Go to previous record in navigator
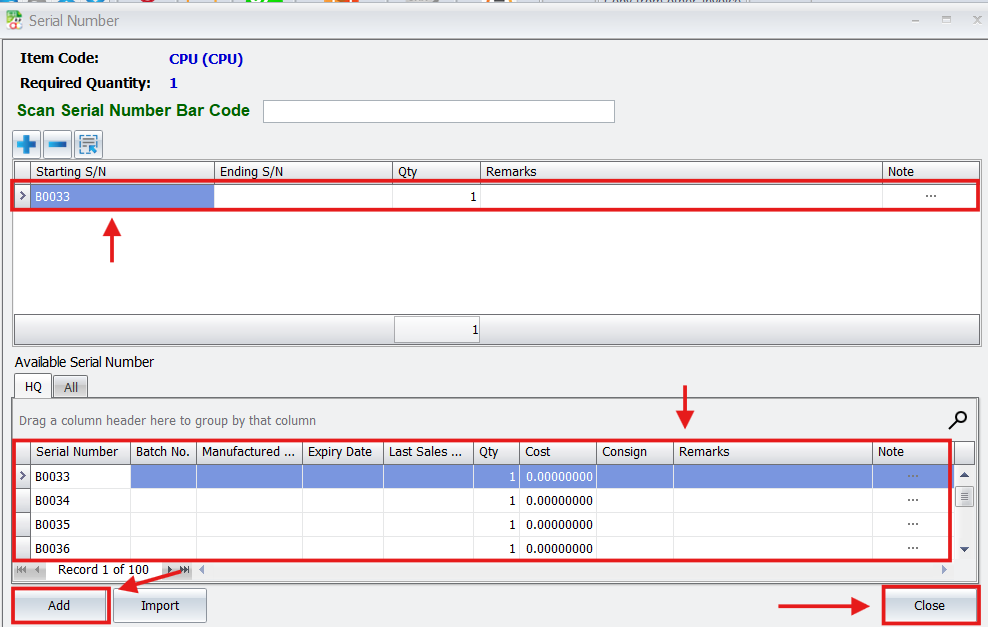 point(38,570)
